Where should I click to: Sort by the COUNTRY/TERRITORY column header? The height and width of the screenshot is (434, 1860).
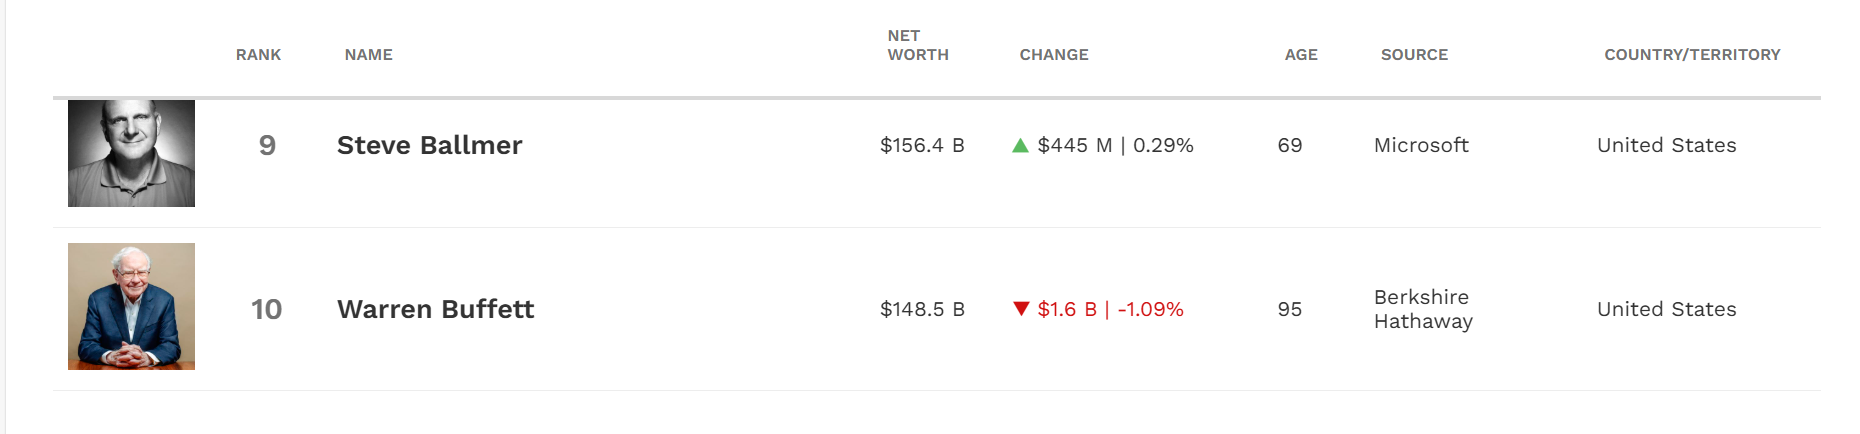tap(1691, 55)
